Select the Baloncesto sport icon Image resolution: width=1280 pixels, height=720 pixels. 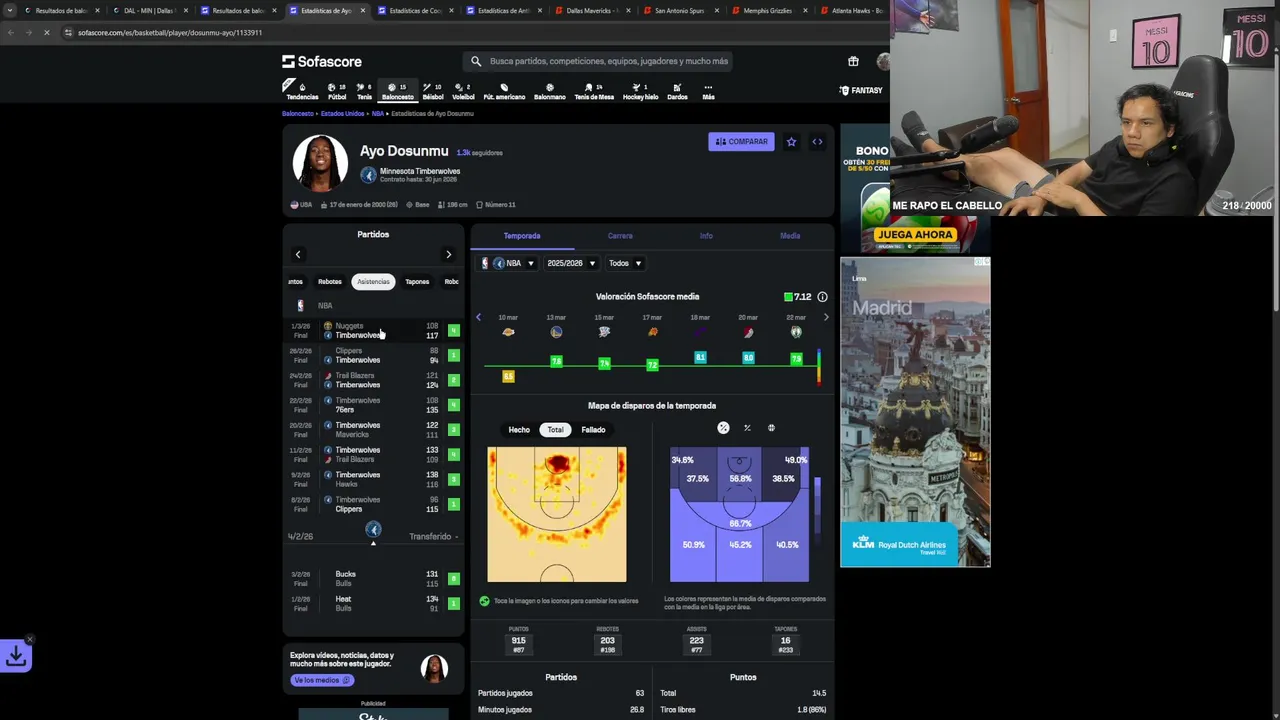(397, 91)
